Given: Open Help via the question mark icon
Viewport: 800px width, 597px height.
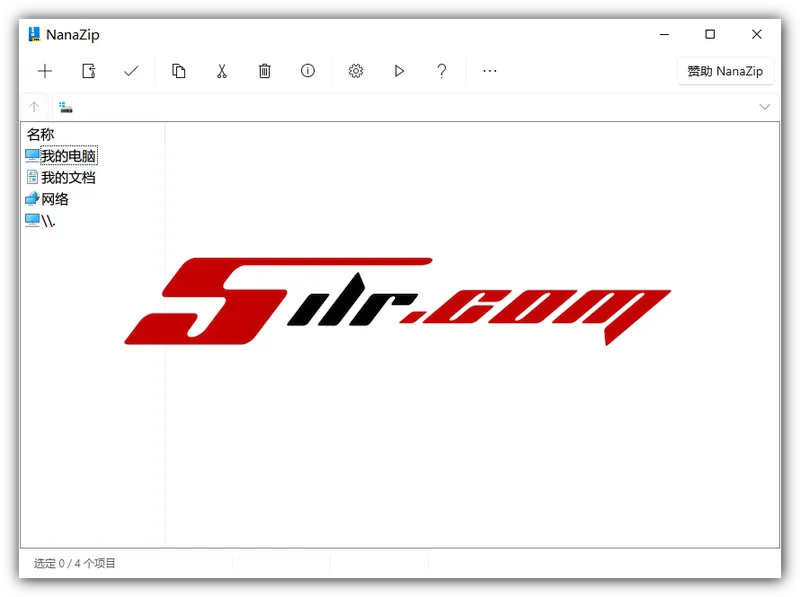Looking at the screenshot, I should click(x=442, y=71).
